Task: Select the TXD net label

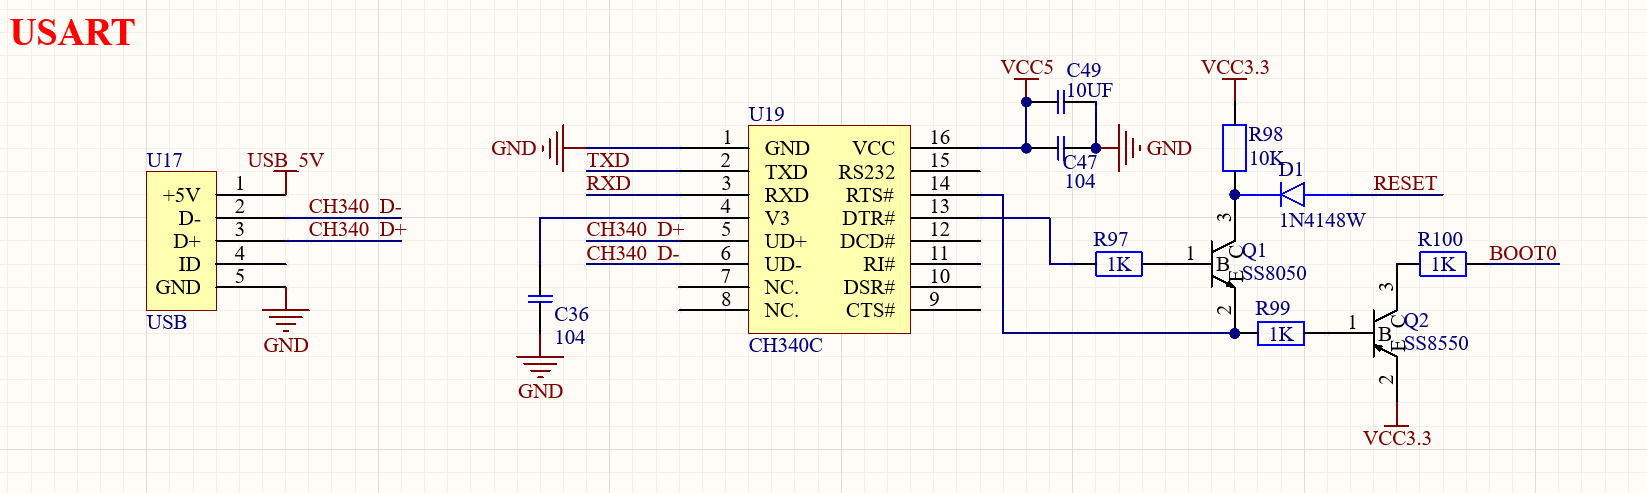Action: click(608, 160)
